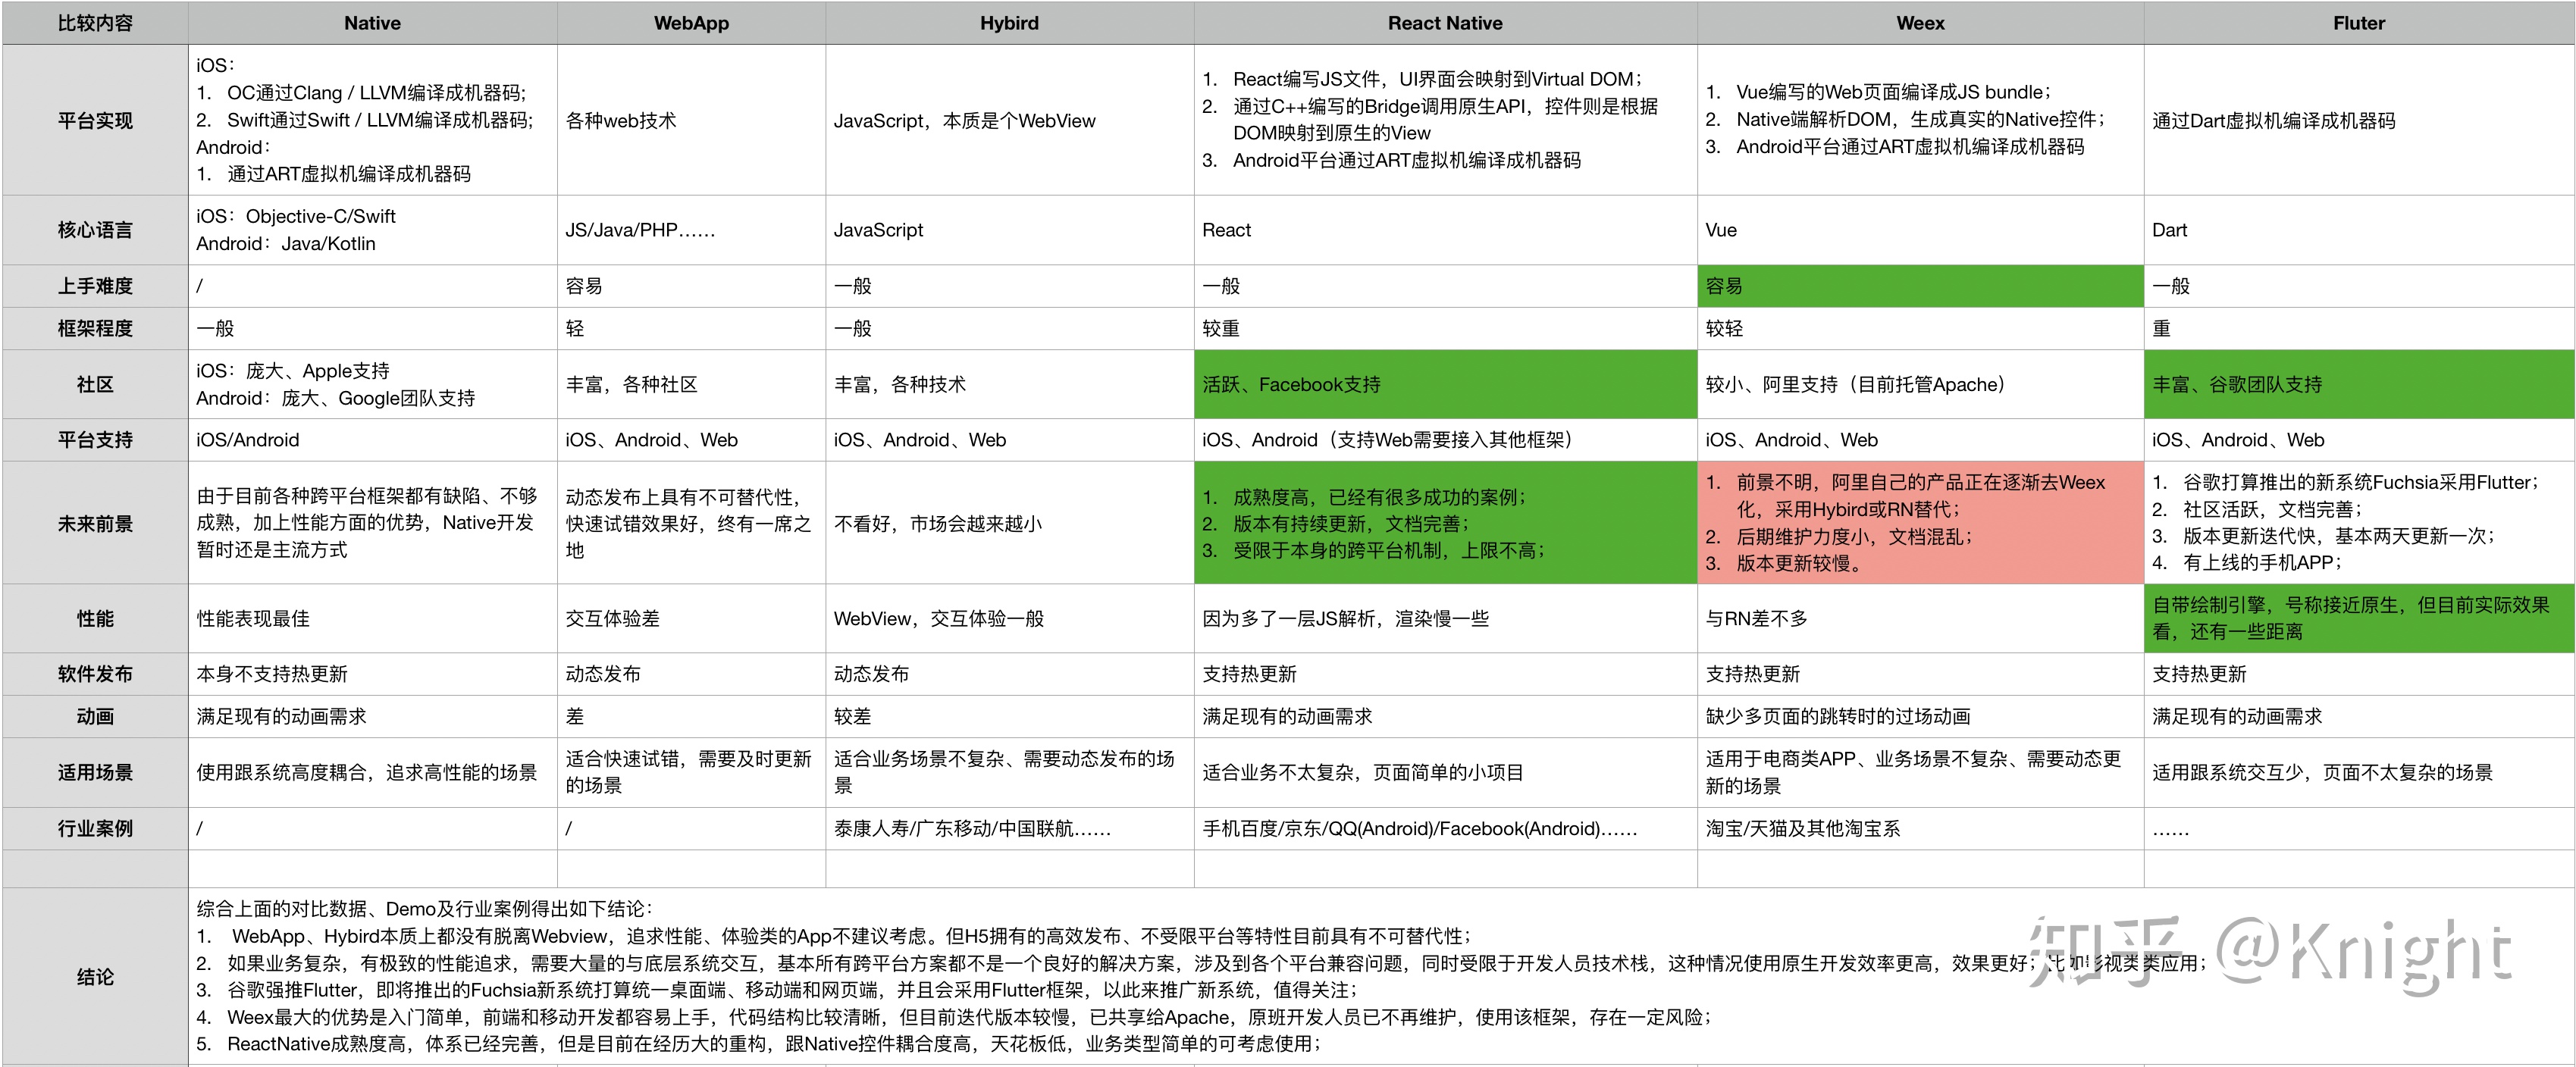Click the WebApp column header cell

690,23
